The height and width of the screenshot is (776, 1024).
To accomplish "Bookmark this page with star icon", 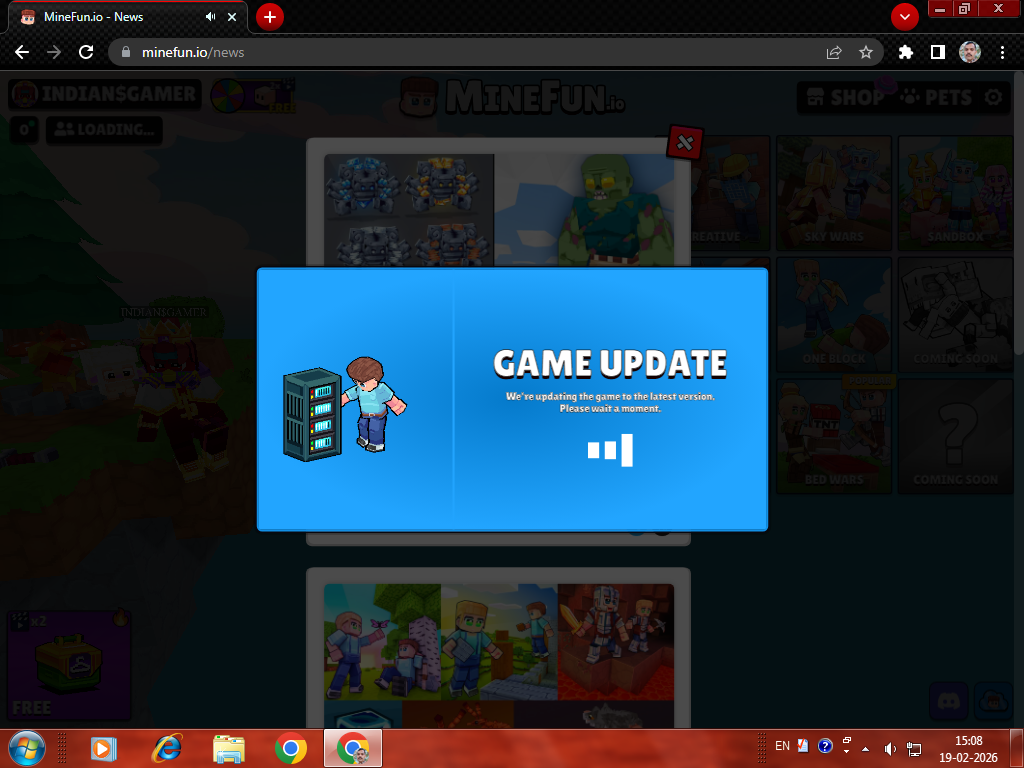I will (x=866, y=52).
